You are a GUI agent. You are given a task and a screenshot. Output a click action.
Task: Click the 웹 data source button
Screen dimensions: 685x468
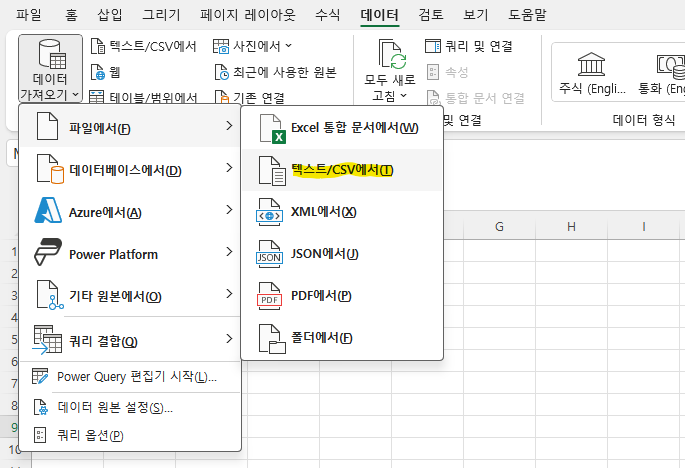[x=105, y=72]
